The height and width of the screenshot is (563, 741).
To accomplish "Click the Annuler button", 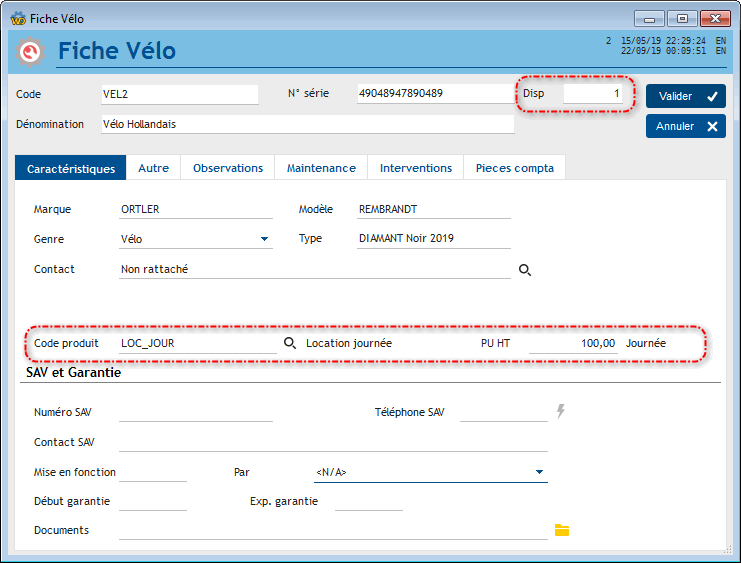I will pos(685,127).
